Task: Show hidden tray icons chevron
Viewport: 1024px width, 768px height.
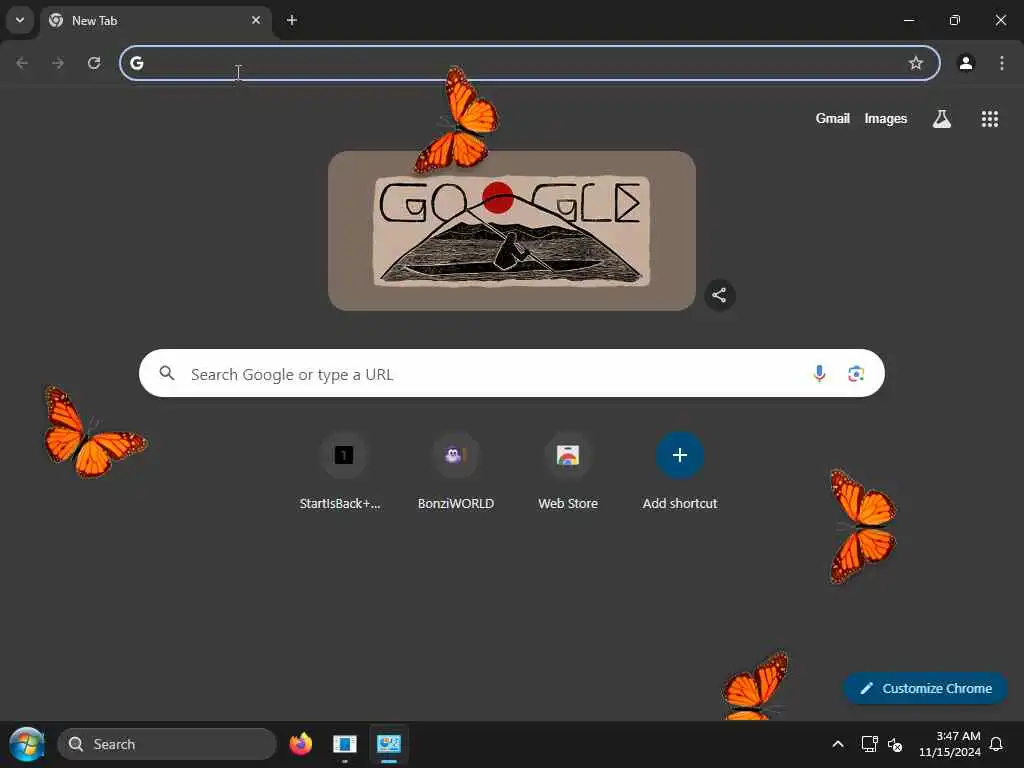Action: click(x=838, y=744)
